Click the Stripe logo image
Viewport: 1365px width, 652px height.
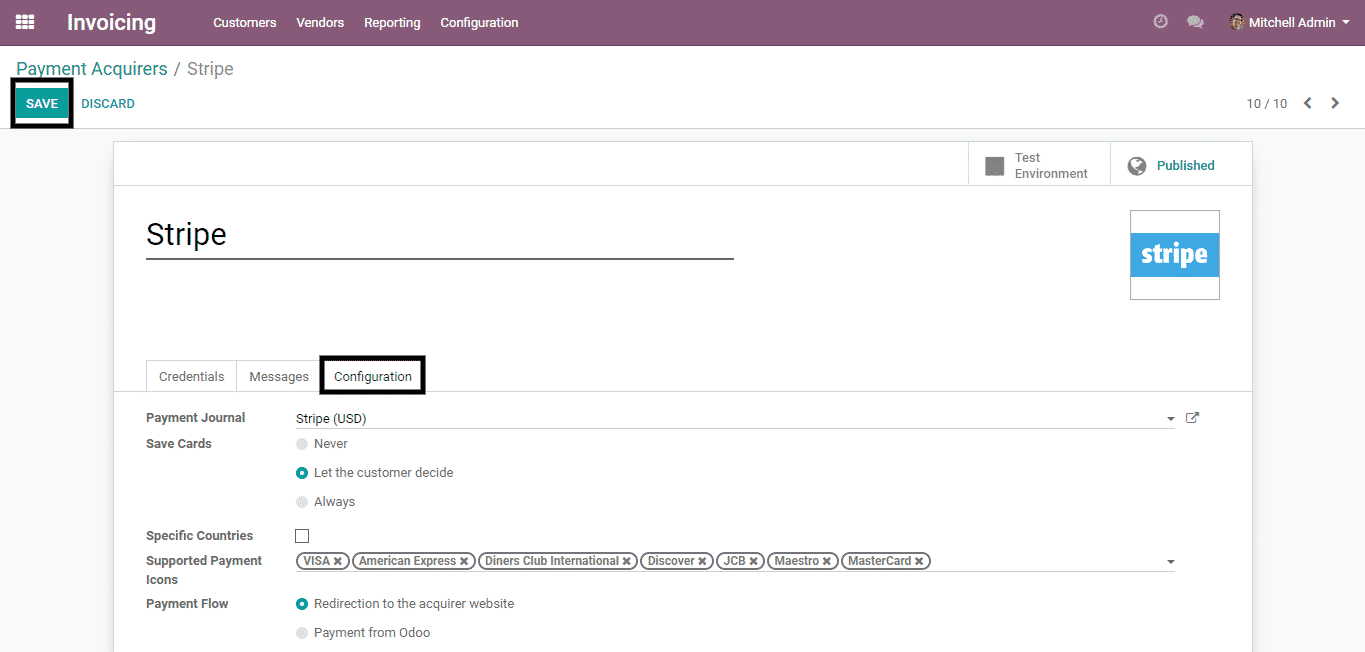(1174, 255)
